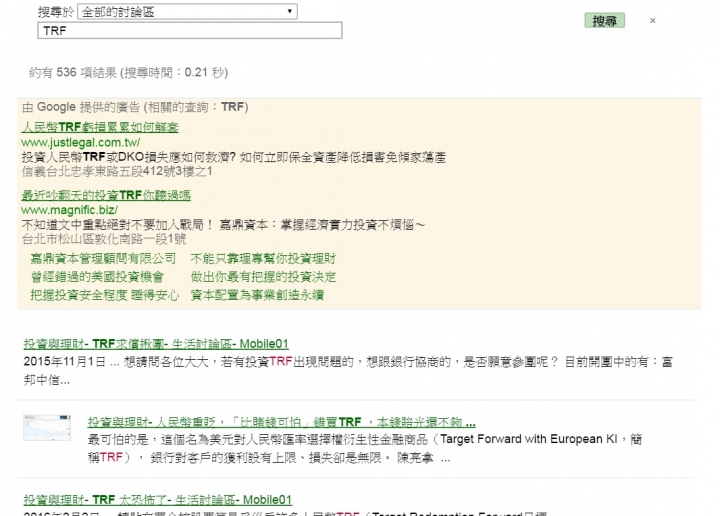This screenshot has height=516, width=720.
Task: Open sitelink 把握投資安全程度 睡得安心
Action: coord(105,295)
